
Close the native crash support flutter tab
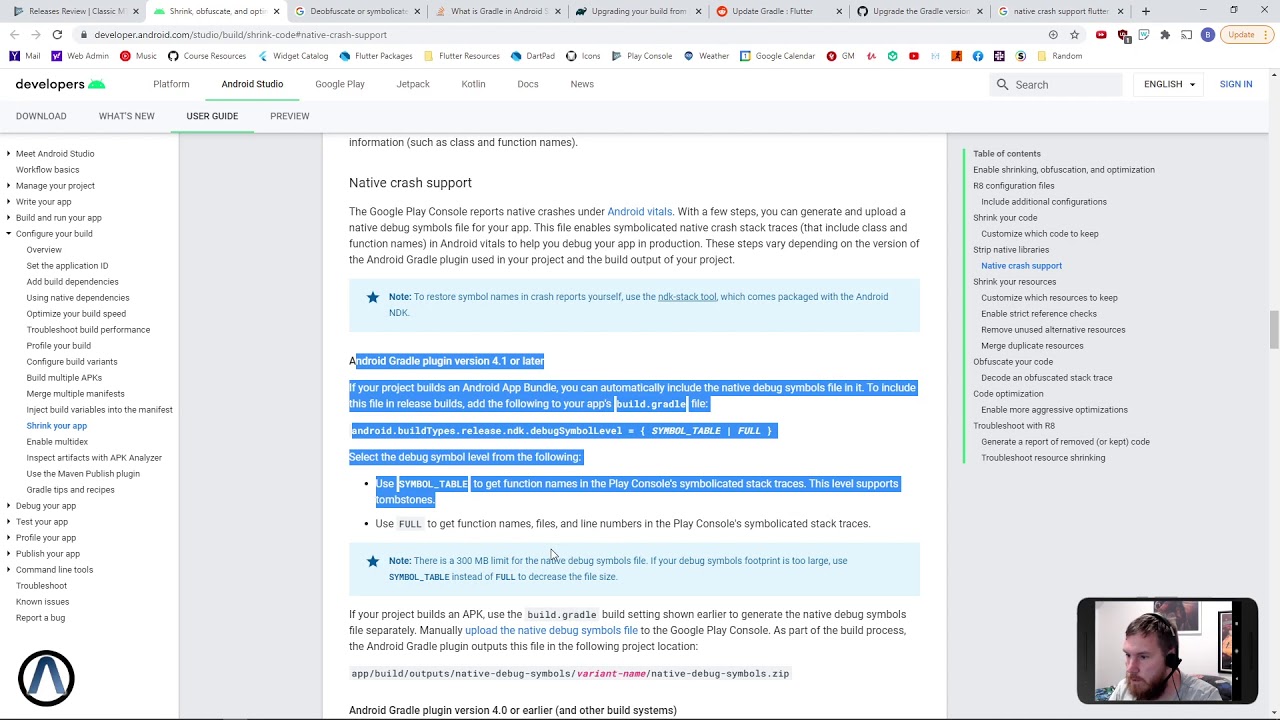tap(1120, 11)
